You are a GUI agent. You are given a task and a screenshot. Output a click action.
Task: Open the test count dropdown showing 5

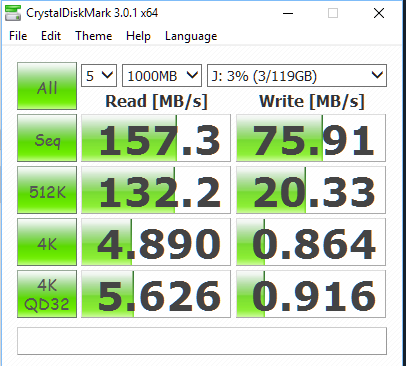click(x=99, y=76)
